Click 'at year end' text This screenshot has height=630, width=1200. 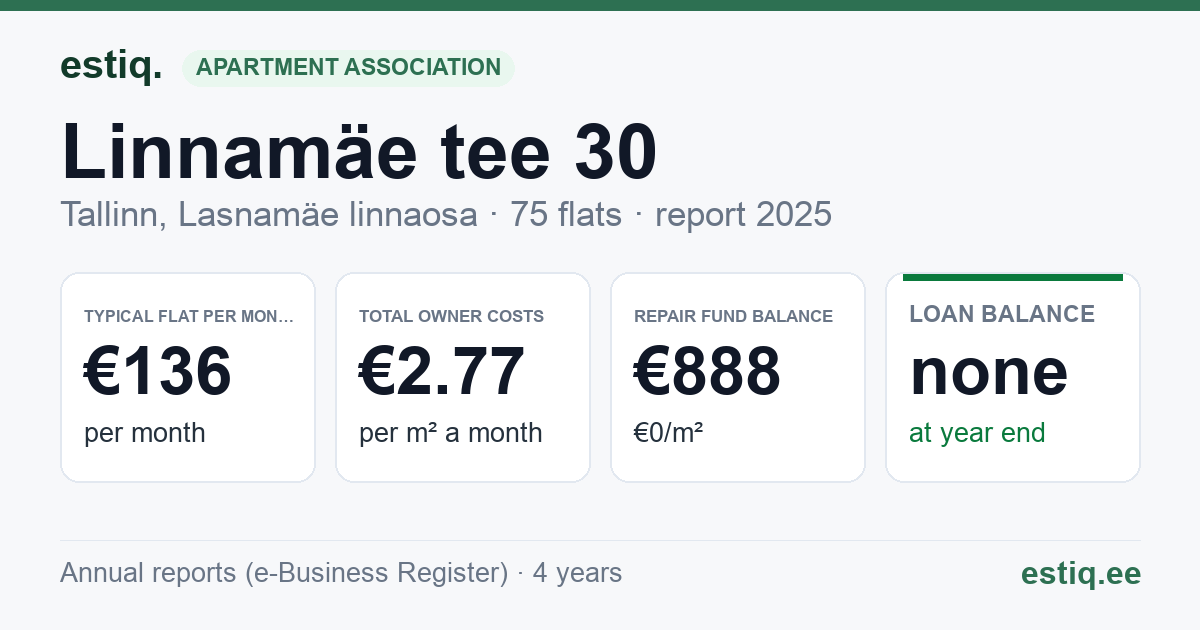(977, 433)
